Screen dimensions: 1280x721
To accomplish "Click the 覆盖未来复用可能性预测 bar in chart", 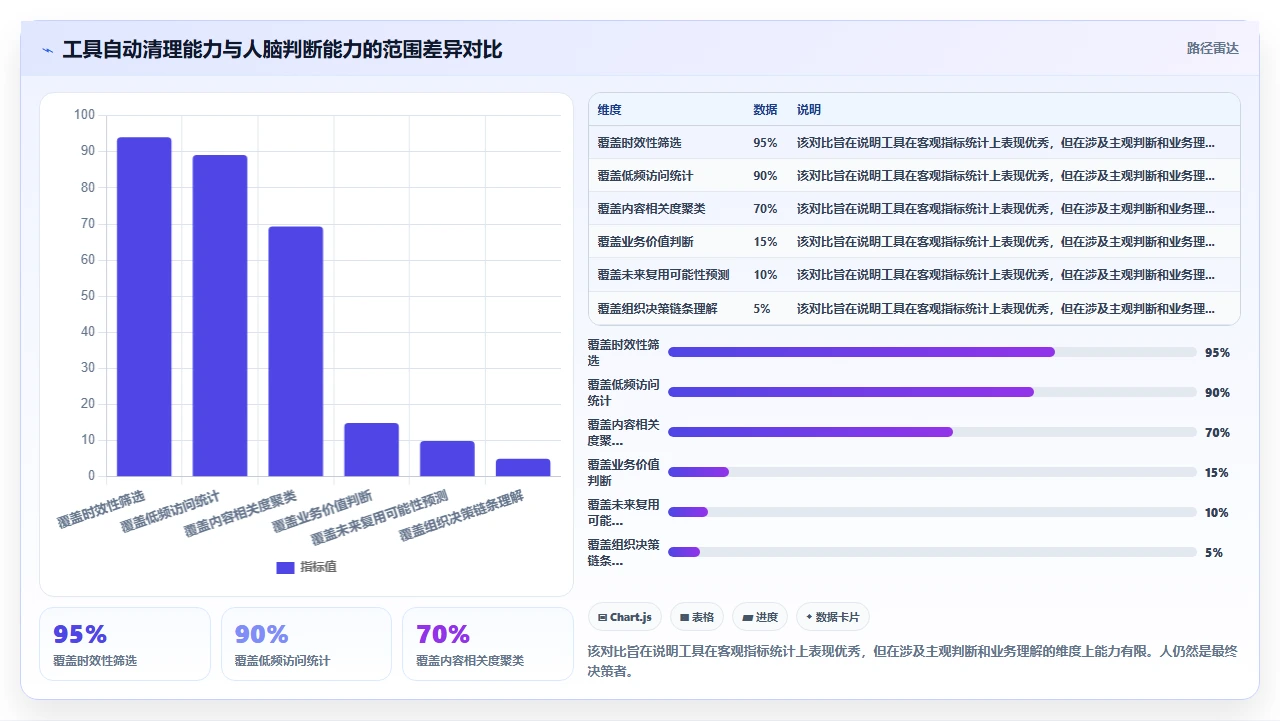I will [447, 459].
